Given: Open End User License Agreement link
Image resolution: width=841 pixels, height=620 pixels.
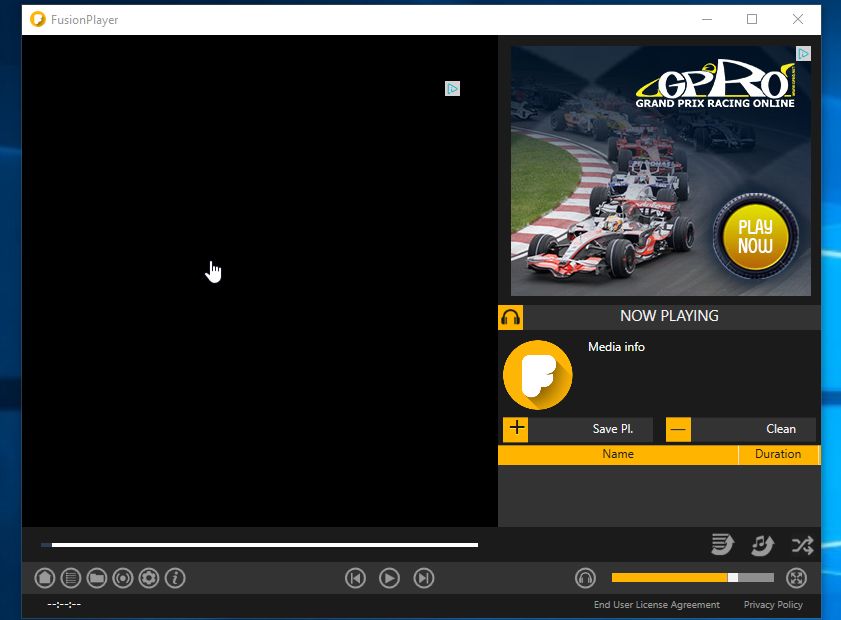Looking at the screenshot, I should [656, 604].
